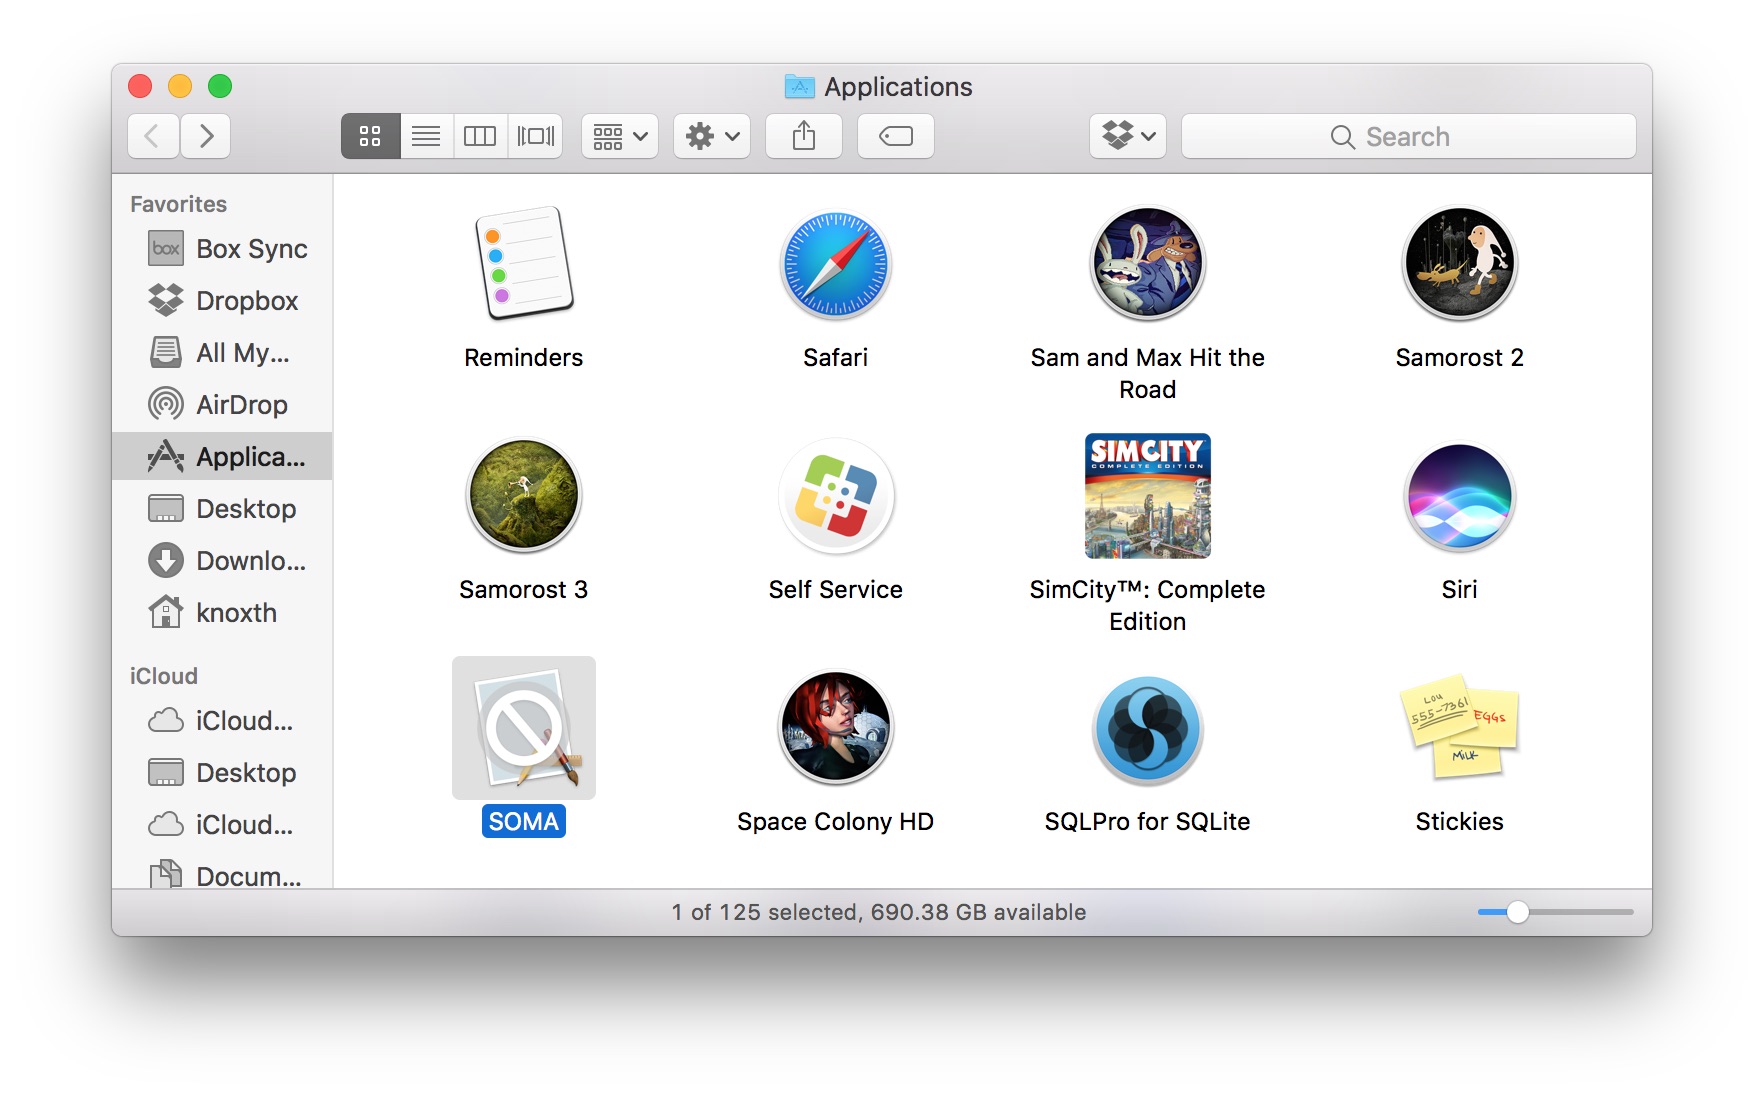This screenshot has width=1764, height=1096.
Task: Click the Self Service app icon
Action: 835,496
